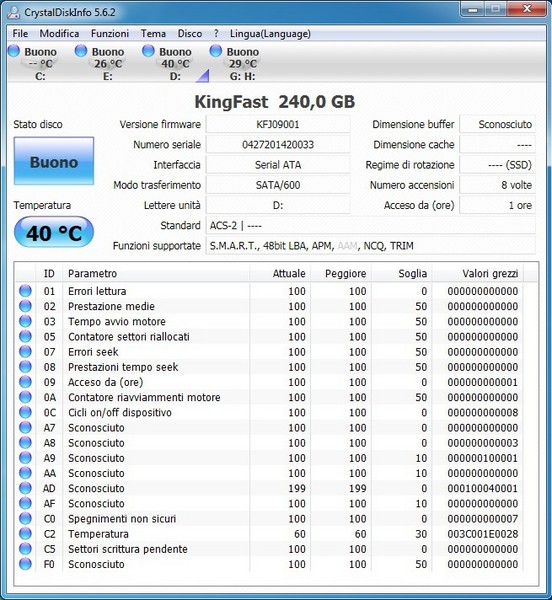Click firmware version field KFJ09001
Screen dimensions: 552x600
pyautogui.click(x=278, y=124)
